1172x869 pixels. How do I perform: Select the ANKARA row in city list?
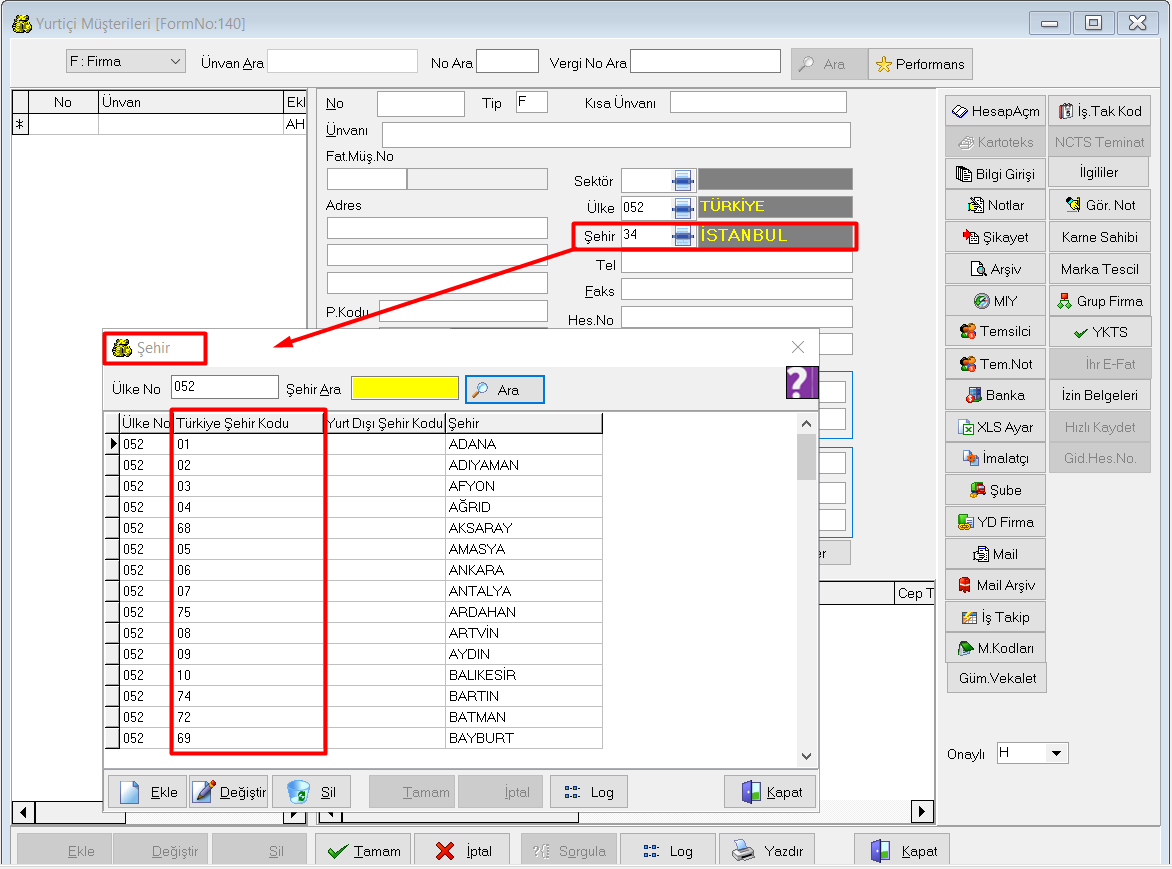point(476,570)
